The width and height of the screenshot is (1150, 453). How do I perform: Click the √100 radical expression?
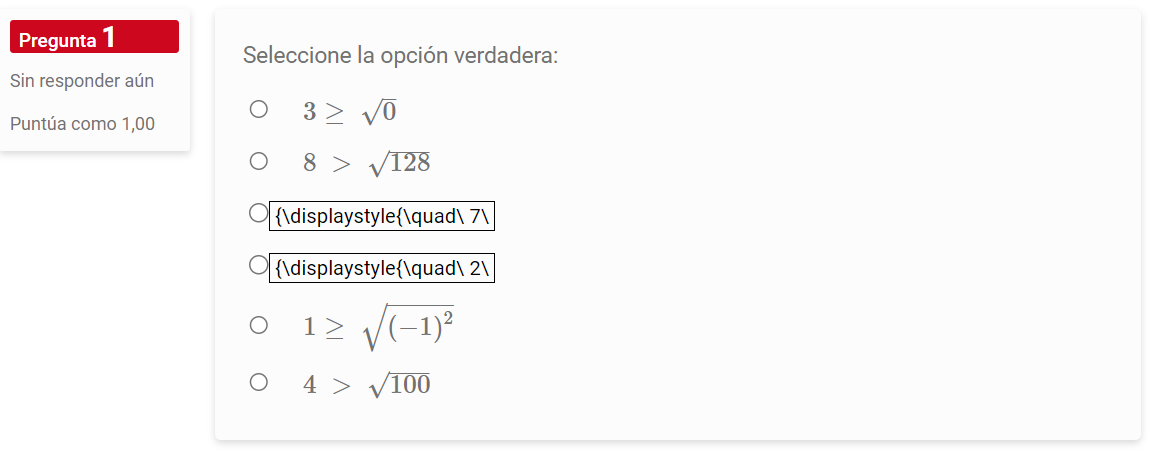(400, 385)
